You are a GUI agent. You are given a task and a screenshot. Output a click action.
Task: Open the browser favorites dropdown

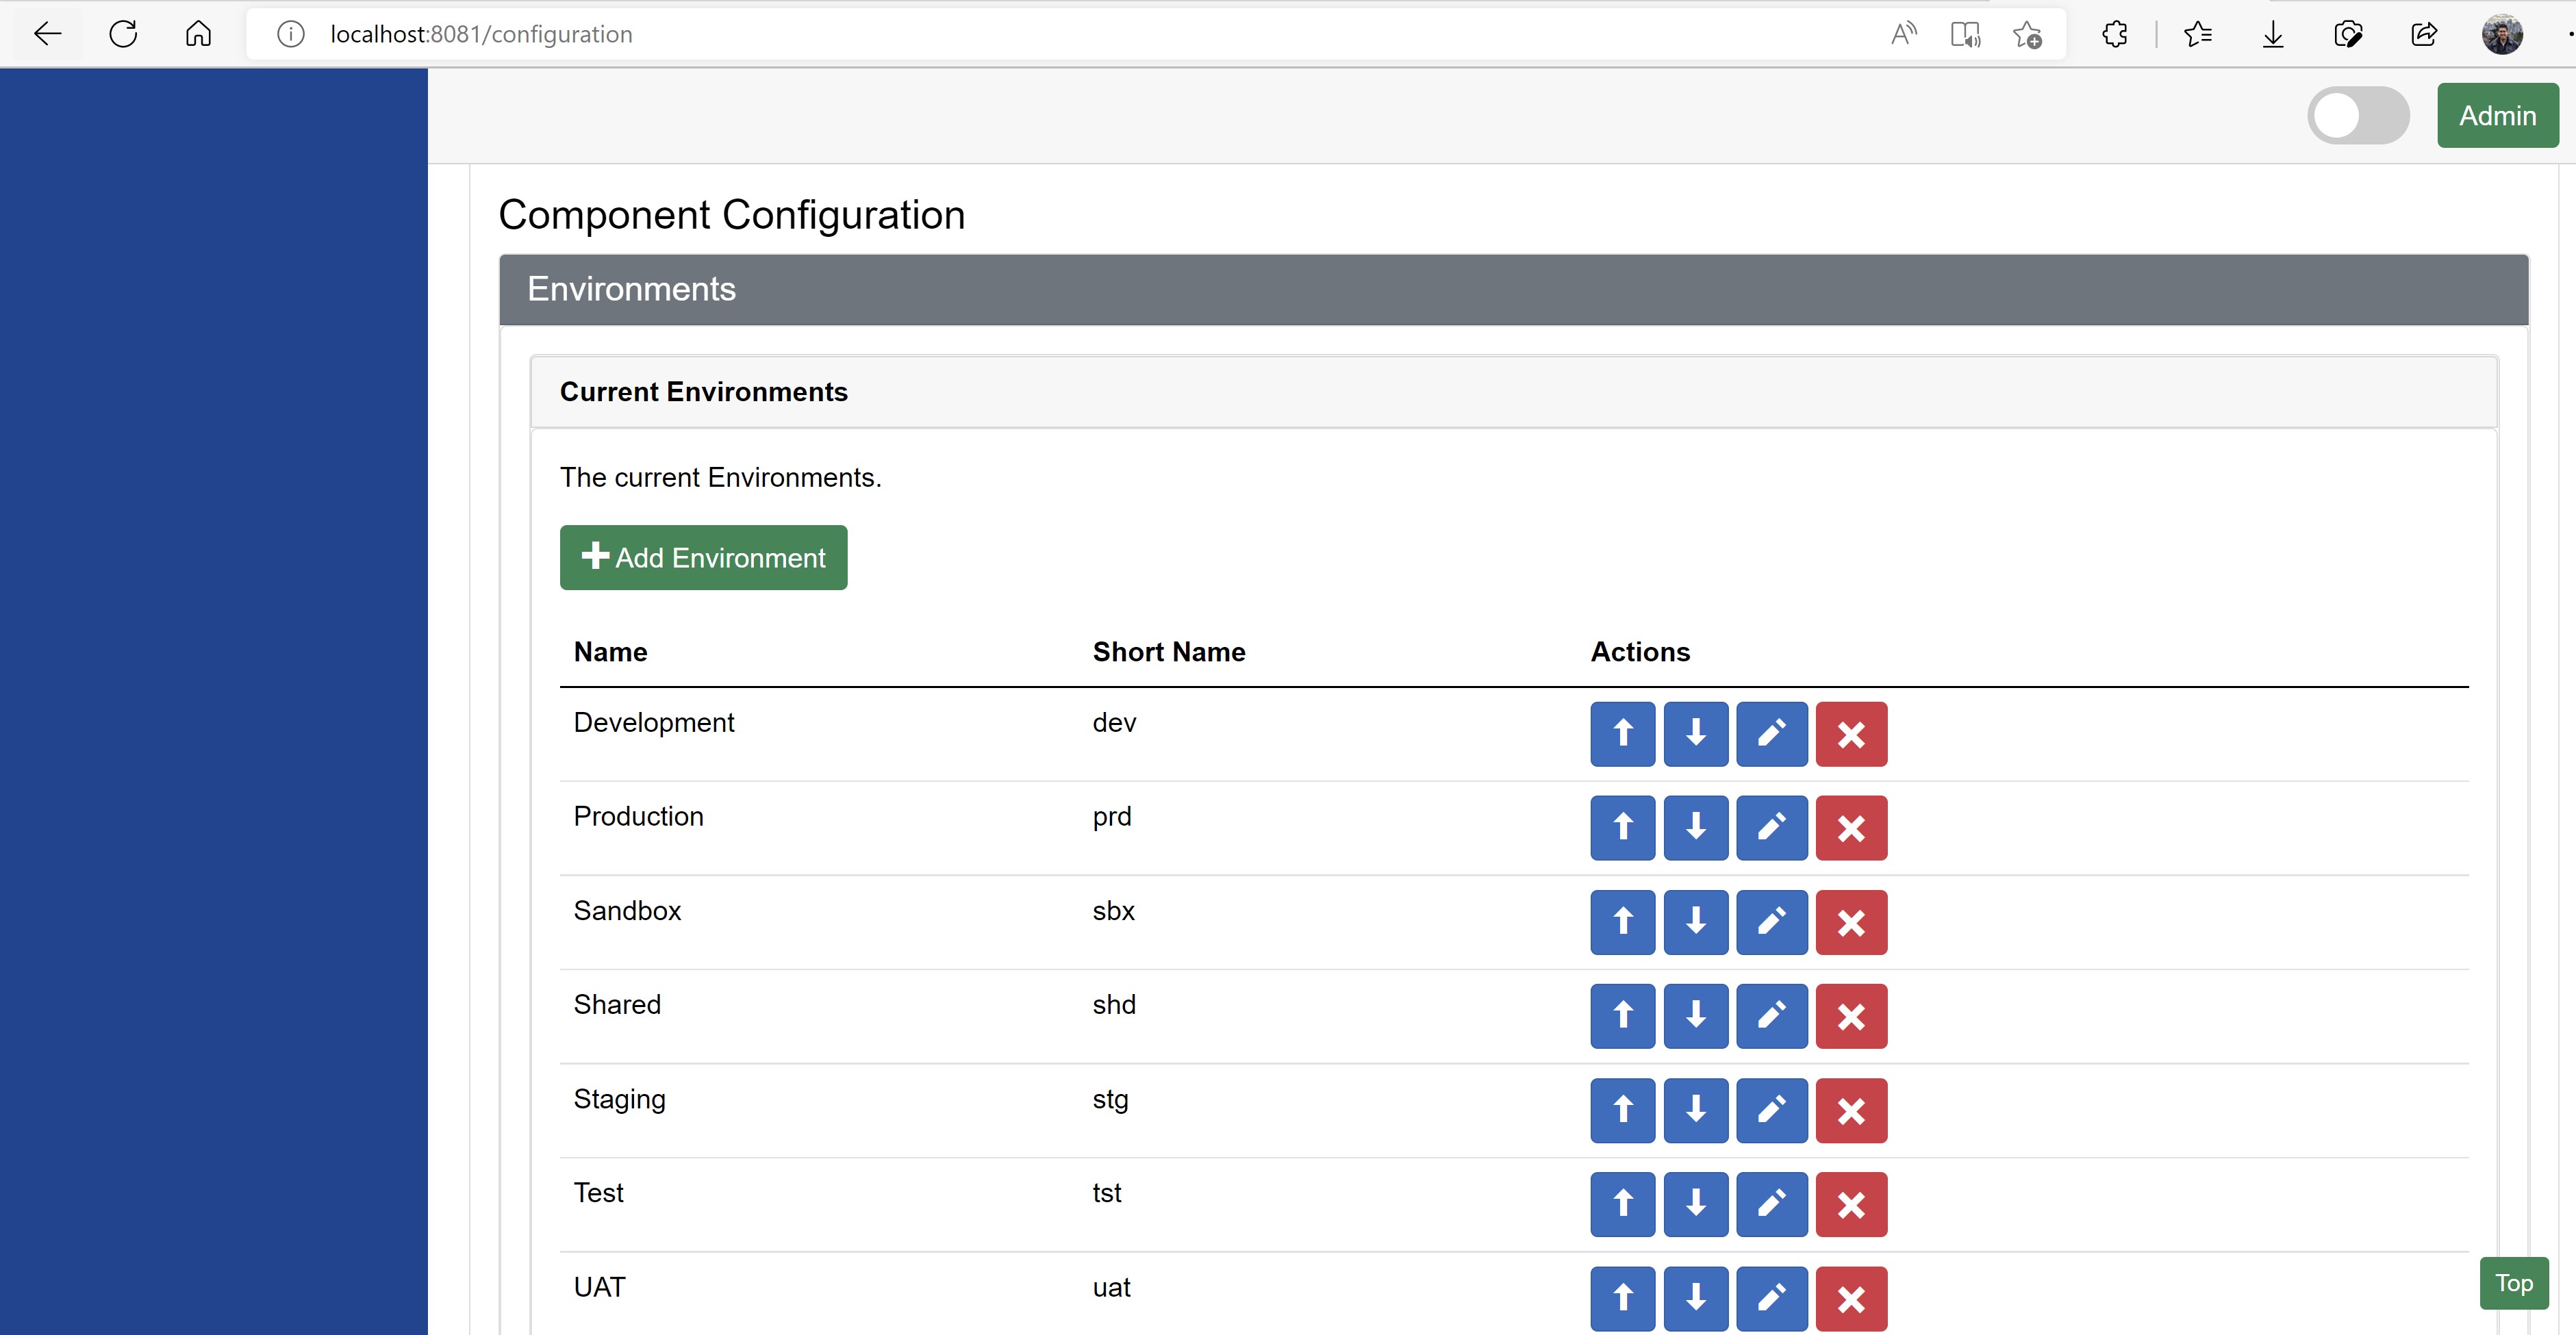click(2197, 32)
